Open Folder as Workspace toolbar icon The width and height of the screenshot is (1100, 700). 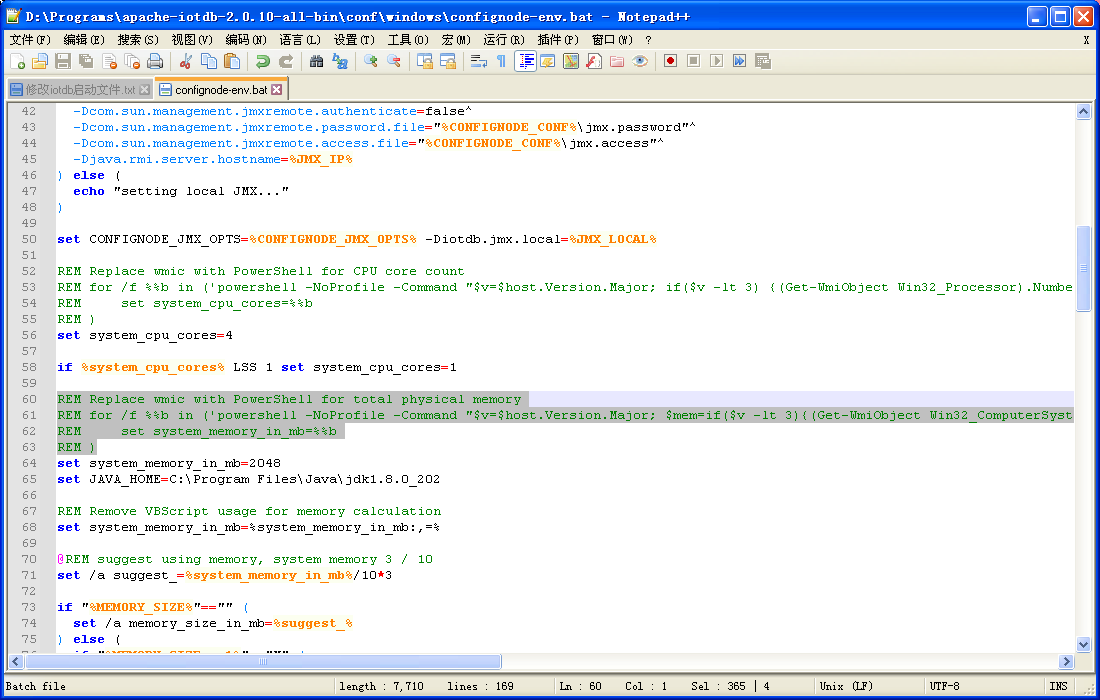tap(617, 62)
